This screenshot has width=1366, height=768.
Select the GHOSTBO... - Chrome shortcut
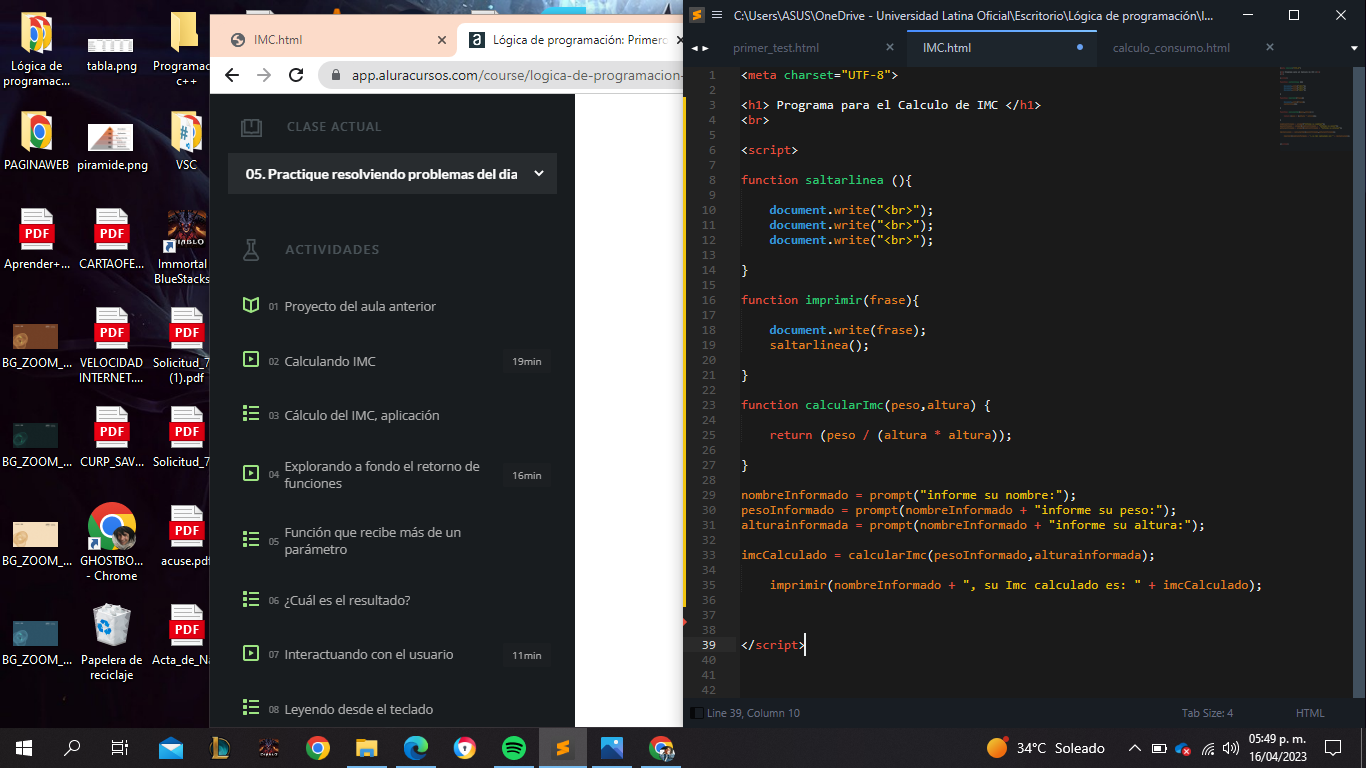(111, 541)
